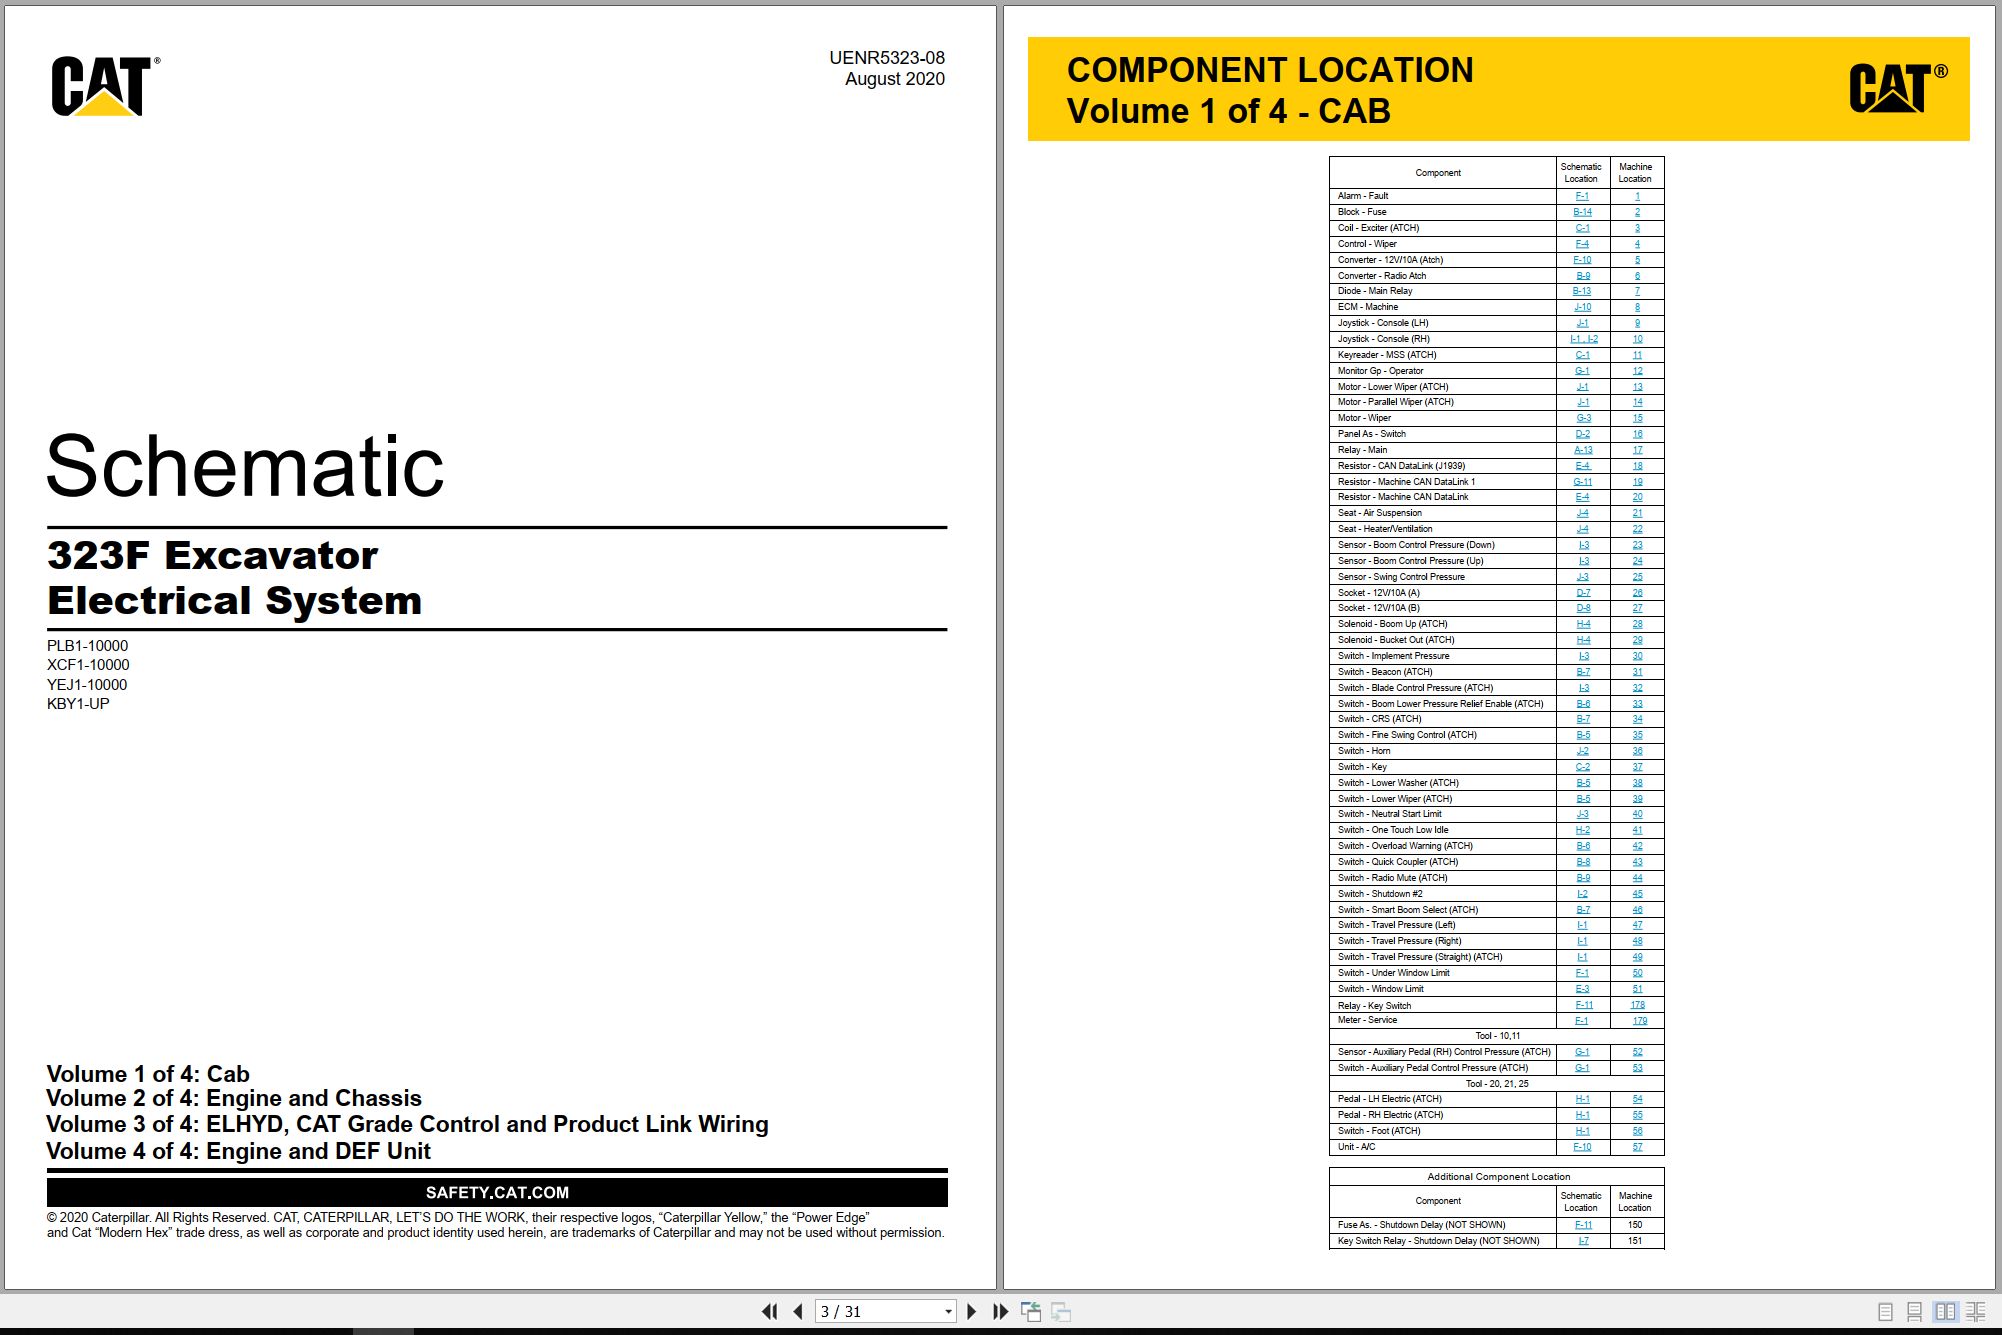This screenshot has height=1335, width=2002.
Task: Select the Tool - 20, 21, 25 row label
Action: (1497, 1084)
